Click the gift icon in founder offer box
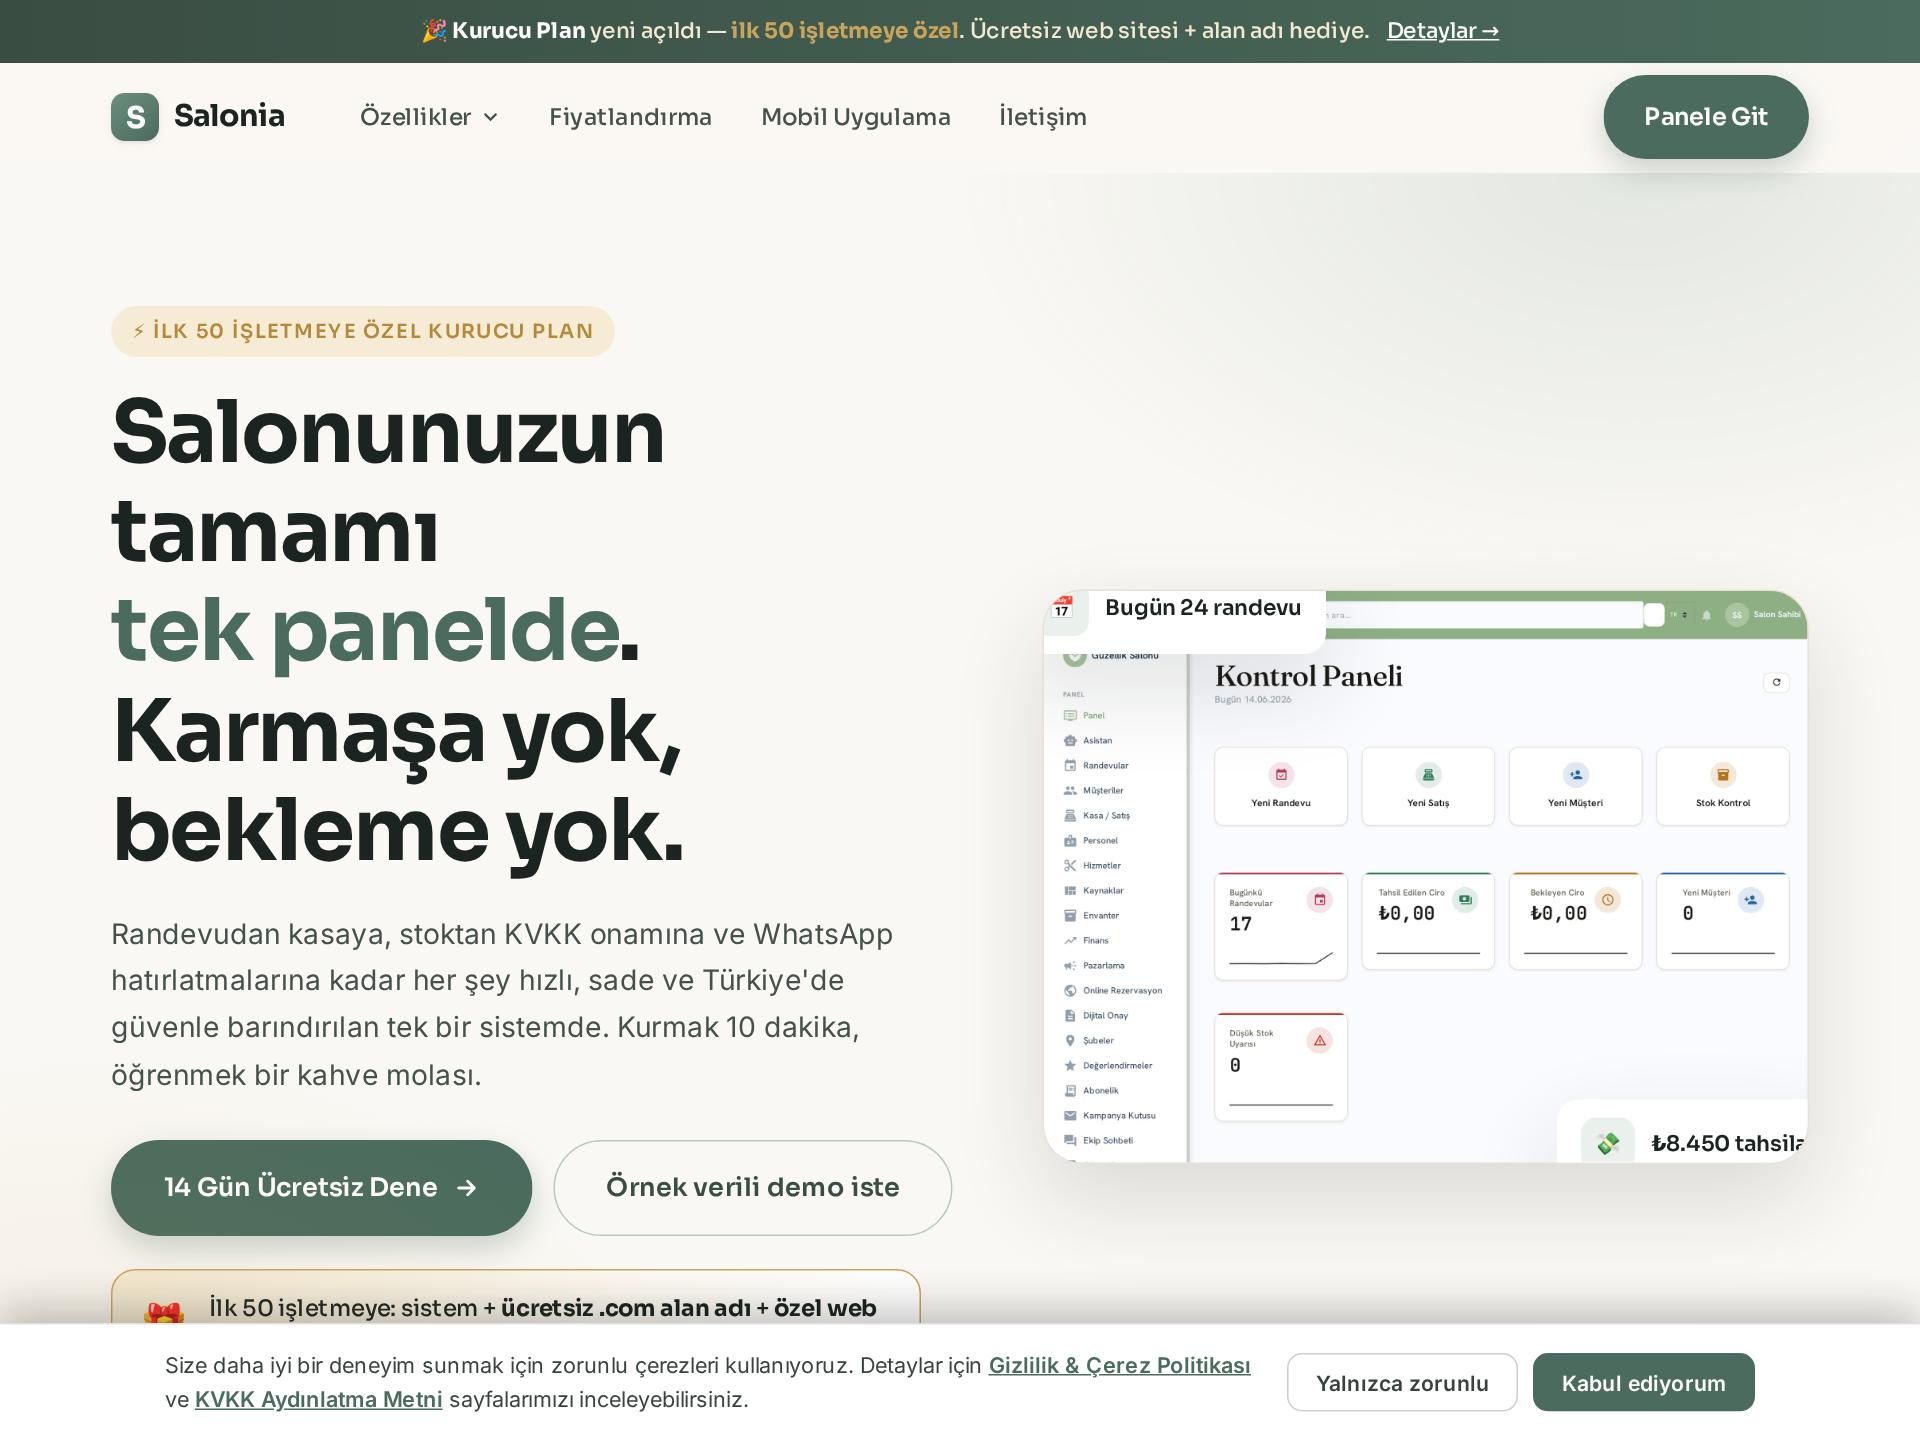Image resolution: width=1920 pixels, height=1440 pixels. (x=164, y=1314)
